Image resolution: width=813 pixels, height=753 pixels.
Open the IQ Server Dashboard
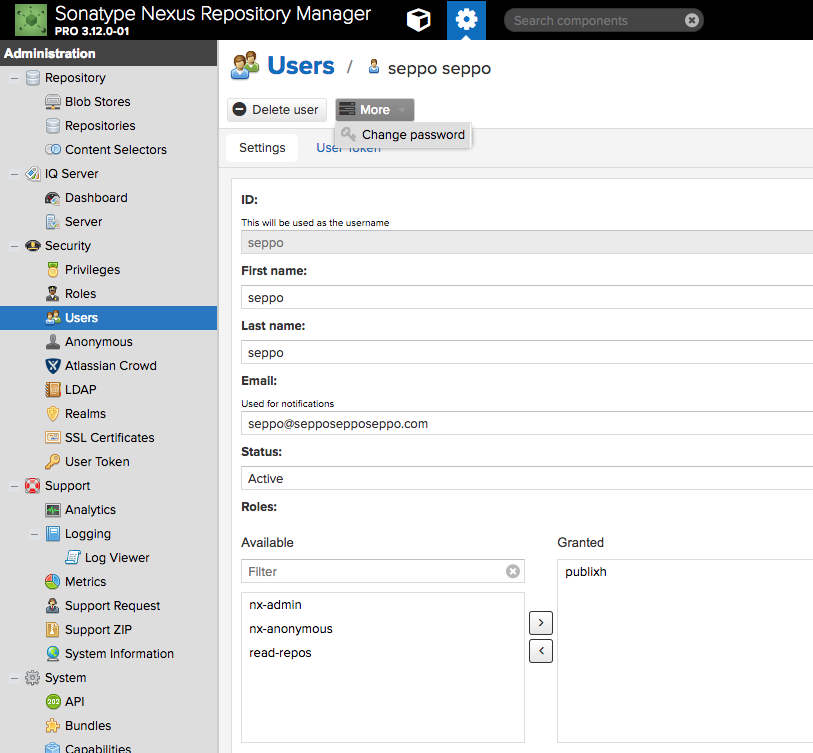(x=96, y=198)
